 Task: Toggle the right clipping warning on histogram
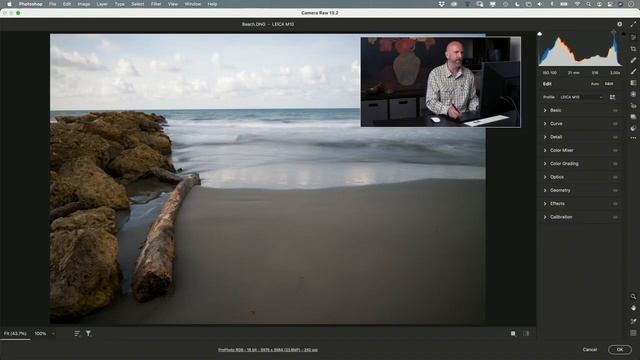(x=623, y=34)
